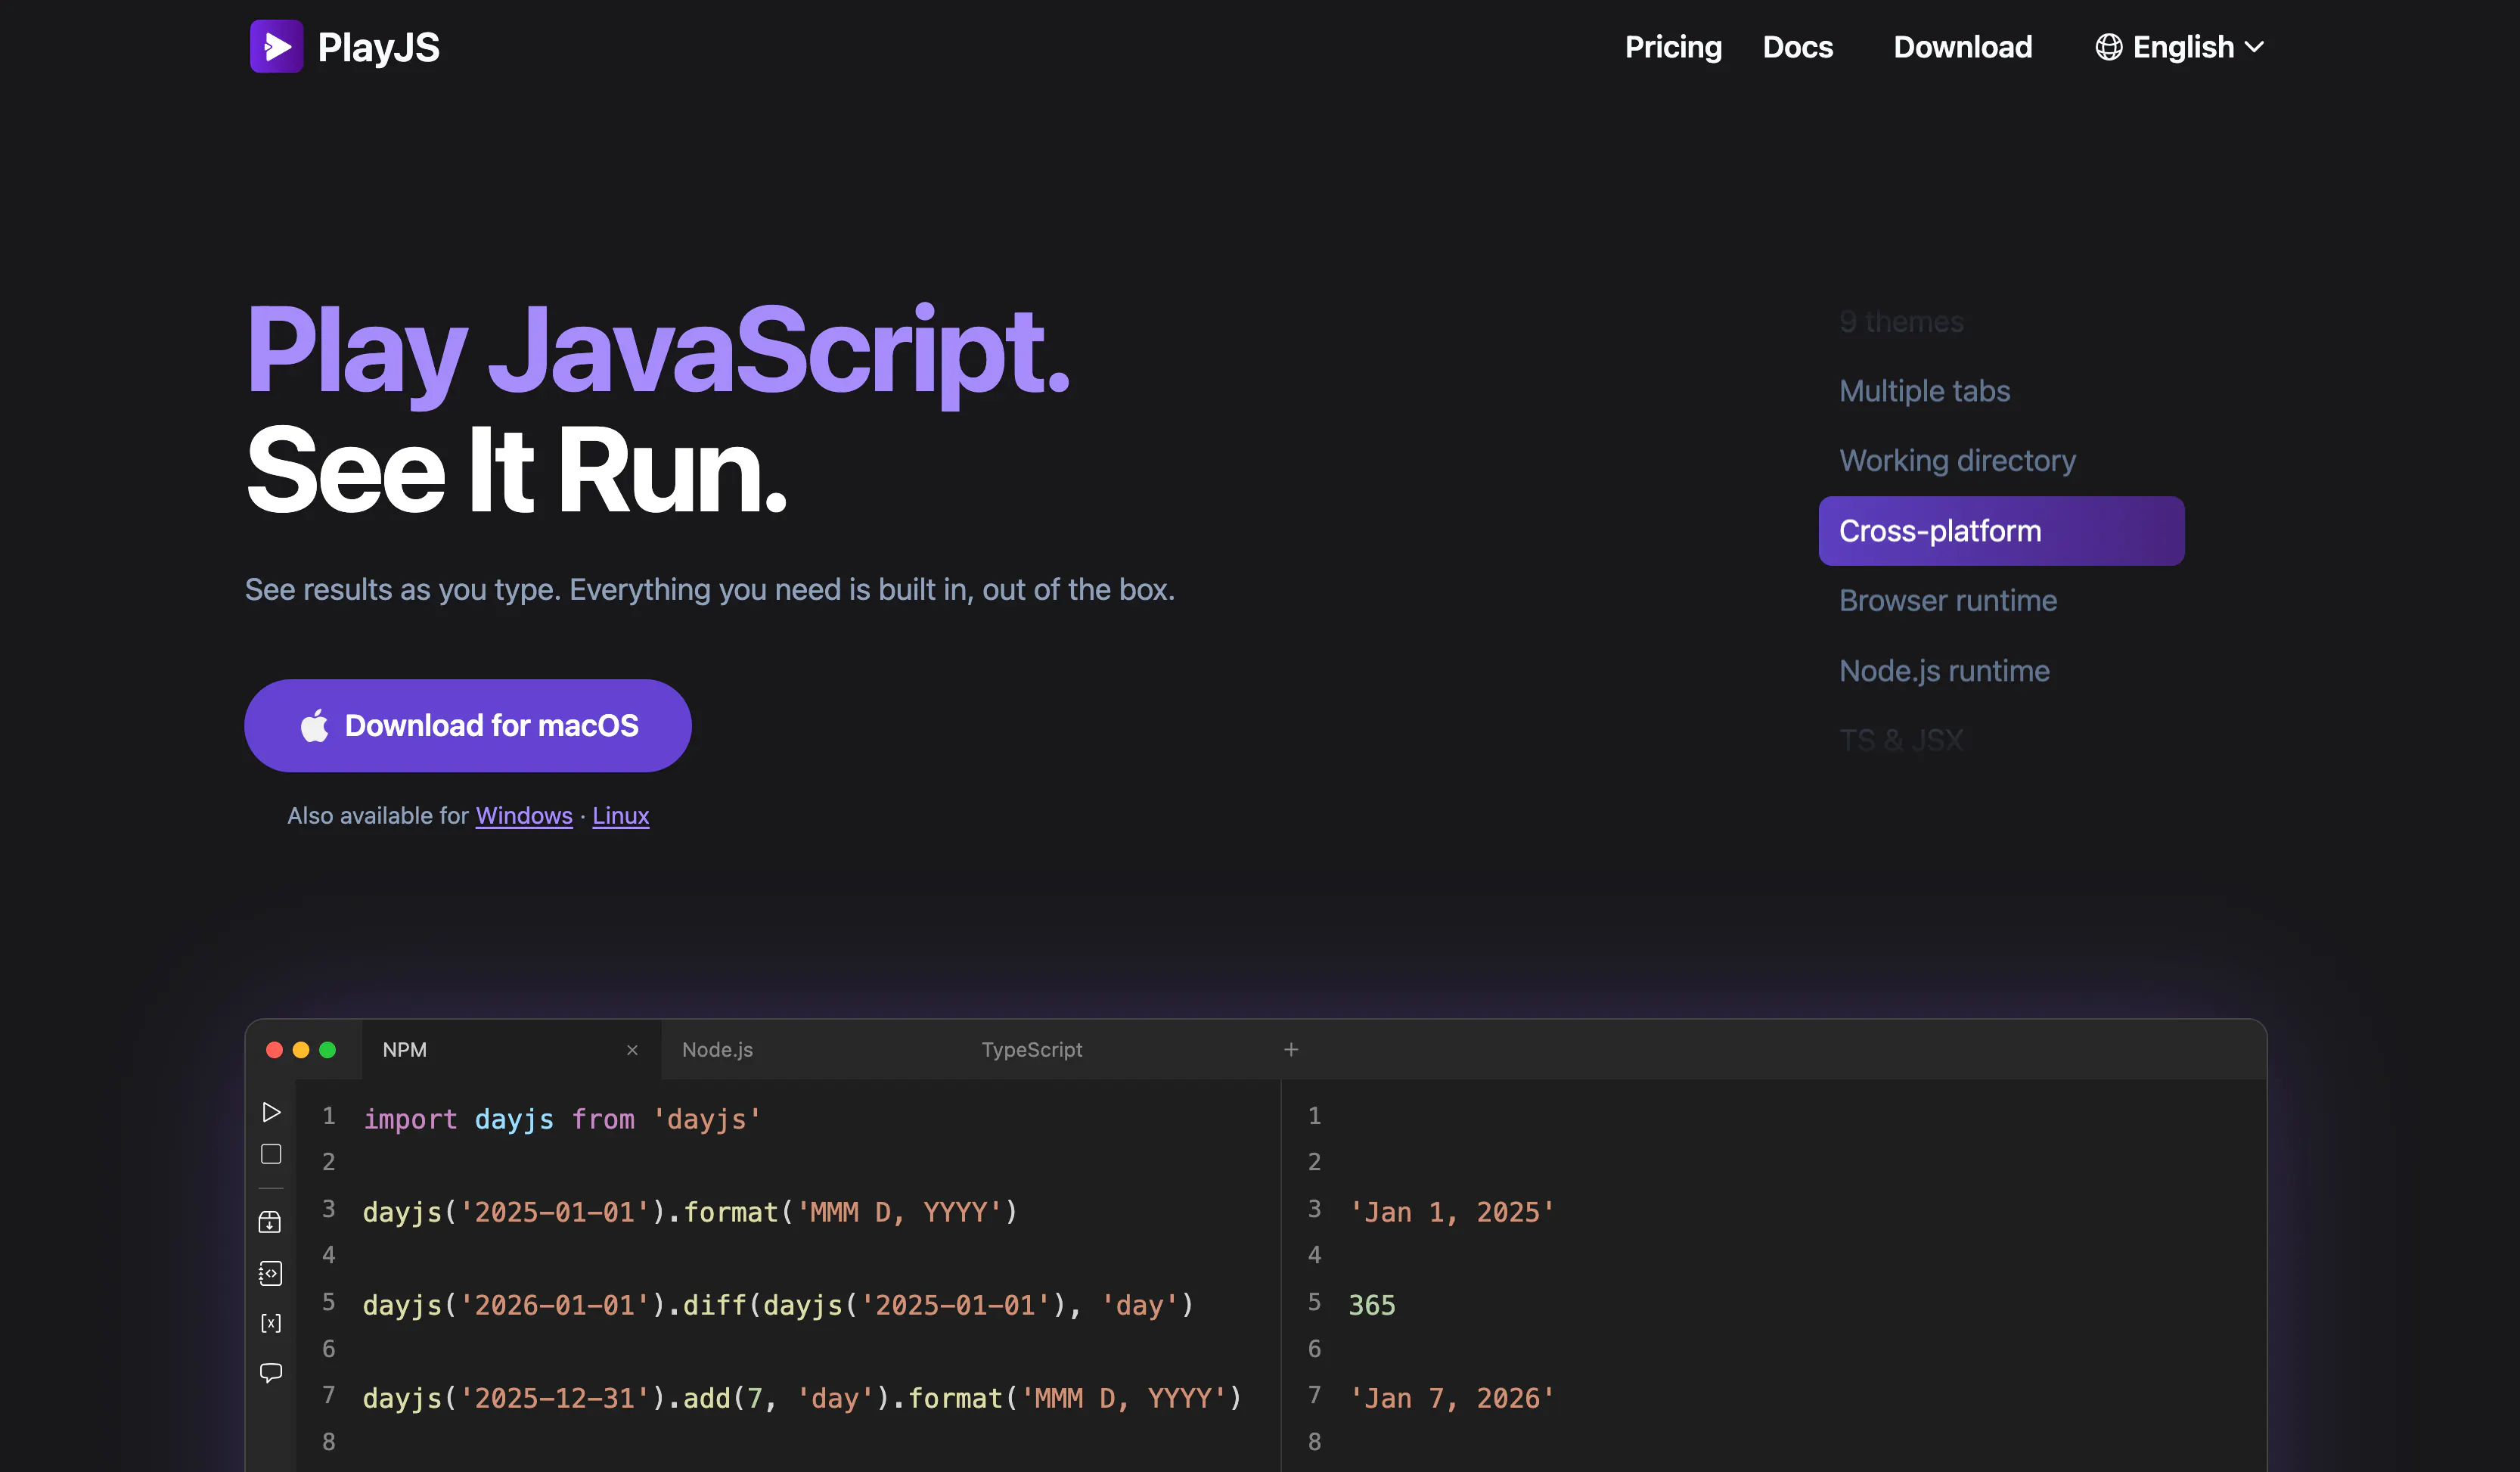This screenshot has height=1472, width=2520.
Task: Click the yellow minimize window dot
Action: 301,1050
